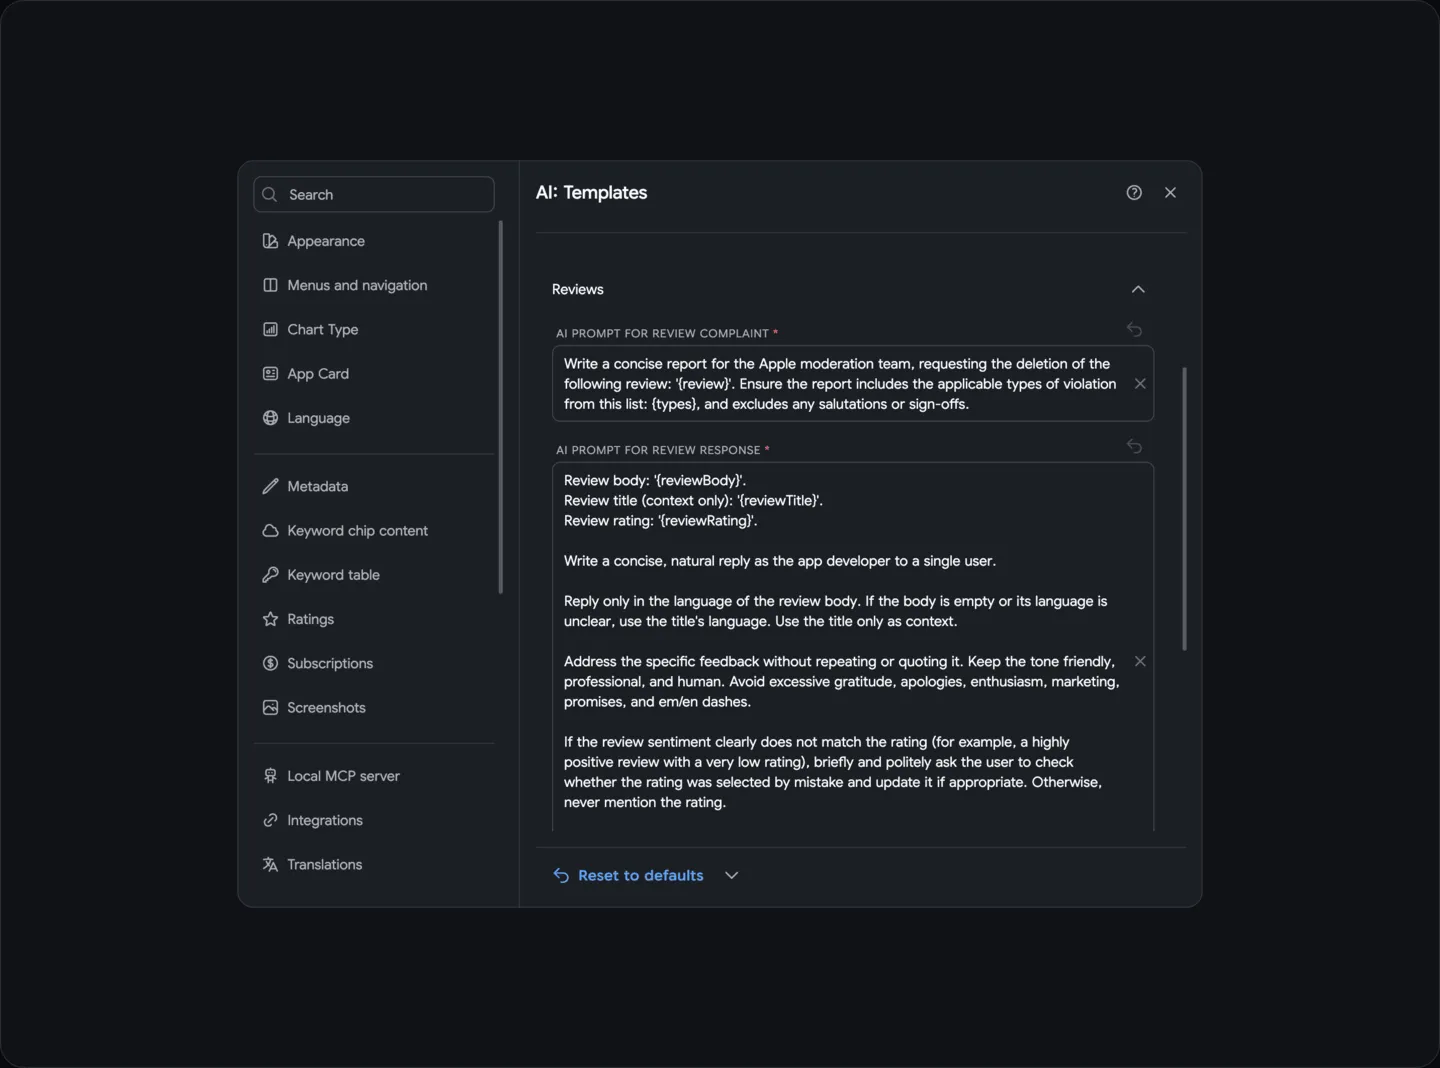Open help with the question mark icon
Viewport: 1440px width, 1068px height.
point(1134,192)
